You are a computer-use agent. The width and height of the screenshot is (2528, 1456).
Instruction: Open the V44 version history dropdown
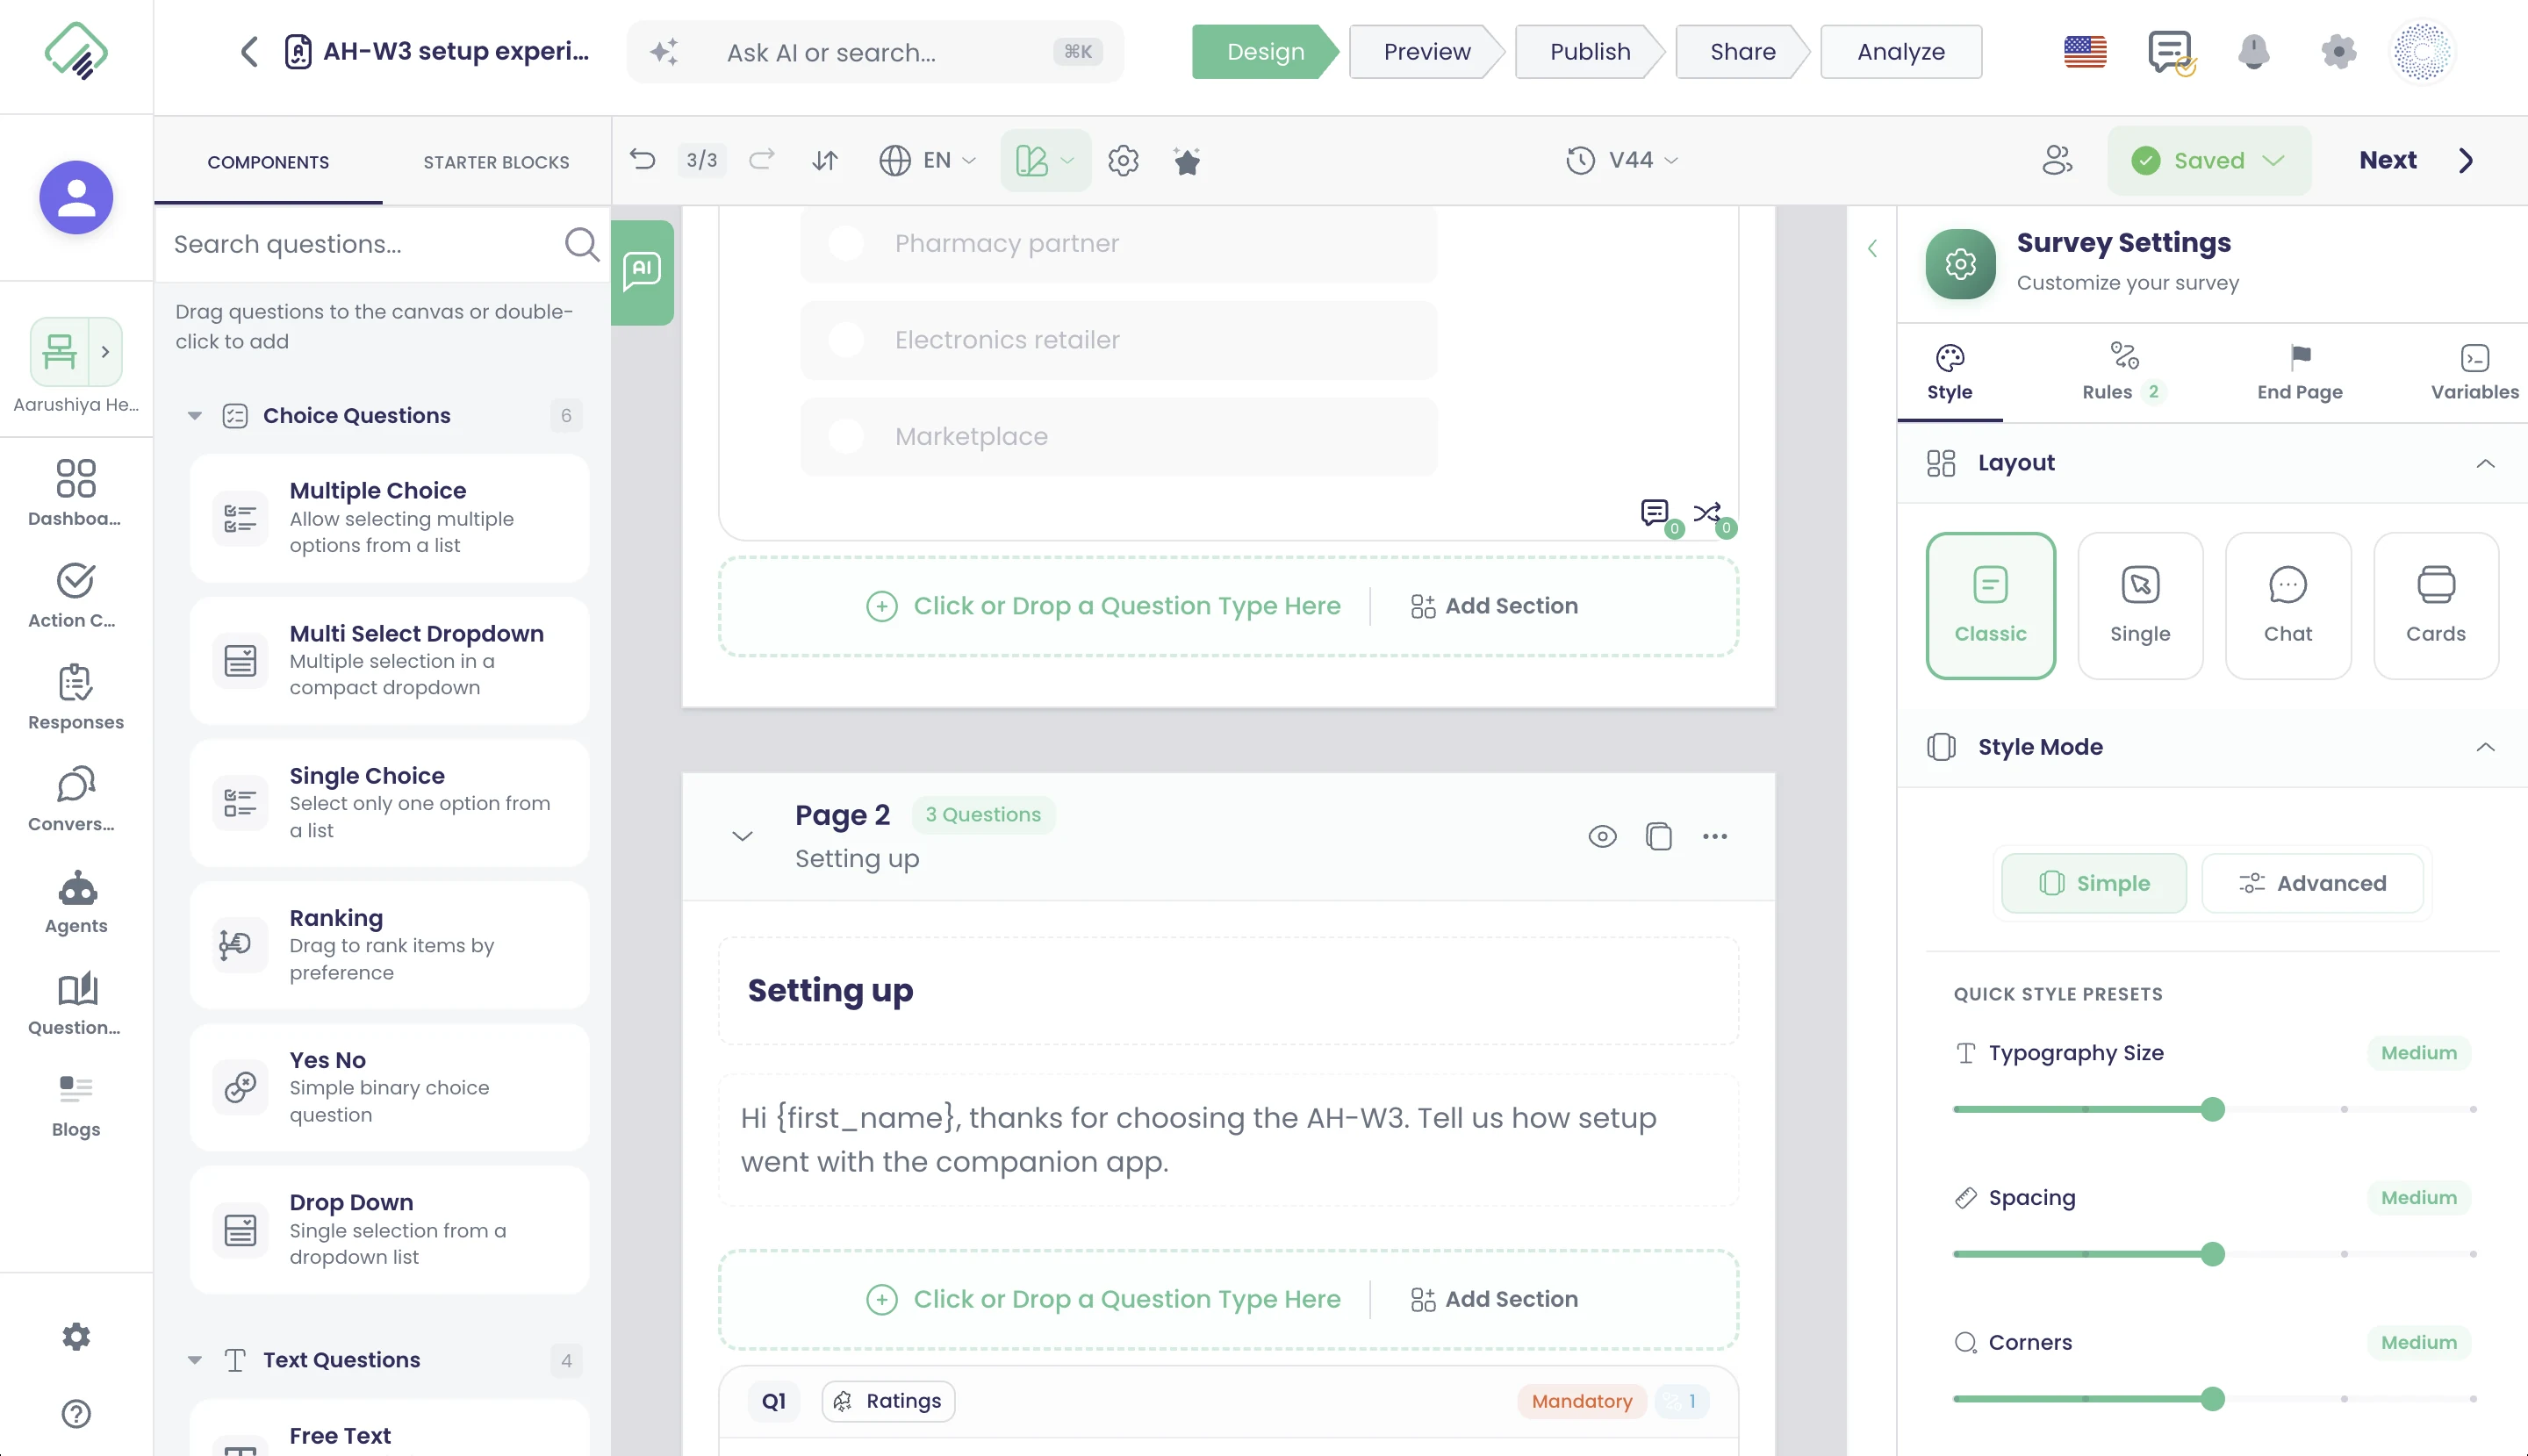coord(1622,160)
